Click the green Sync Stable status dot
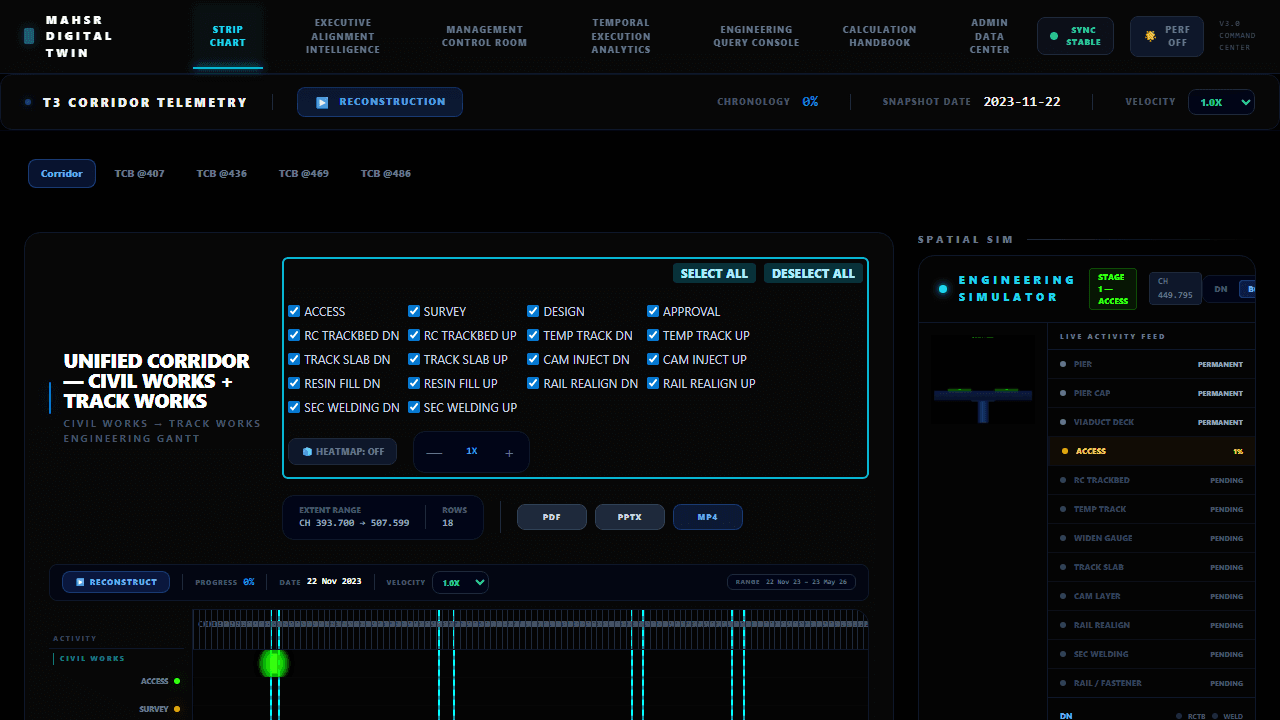 pos(1054,36)
